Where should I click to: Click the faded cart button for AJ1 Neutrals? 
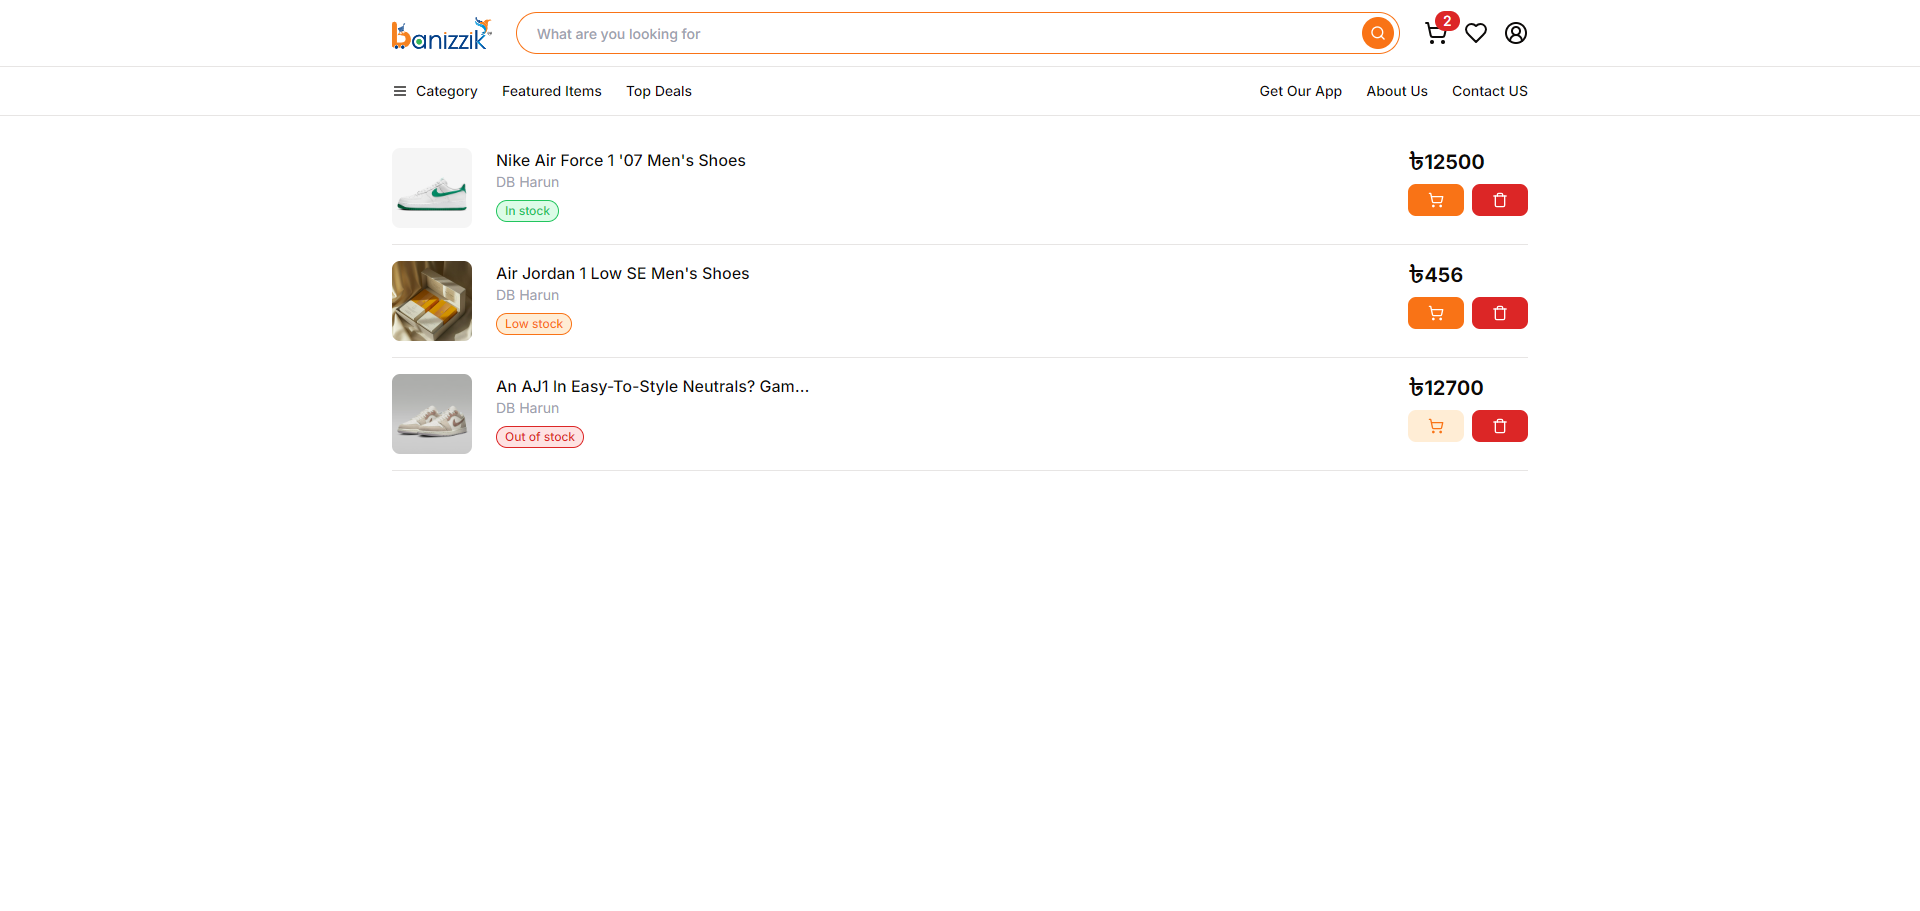(1436, 426)
